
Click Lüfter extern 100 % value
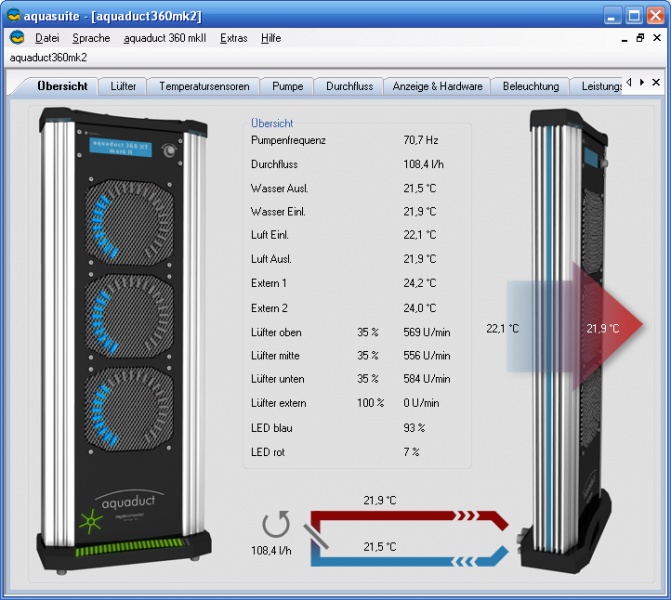pos(371,403)
